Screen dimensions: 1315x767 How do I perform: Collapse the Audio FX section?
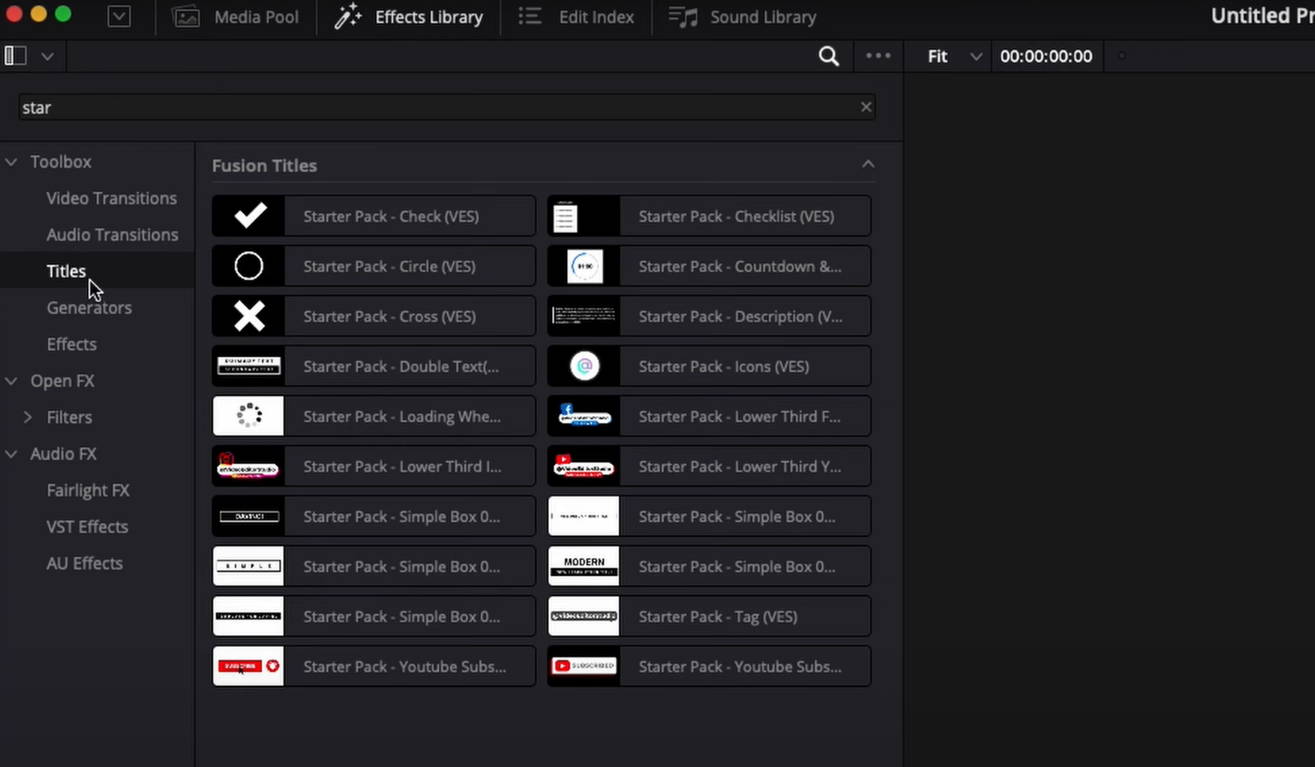(x=10, y=454)
